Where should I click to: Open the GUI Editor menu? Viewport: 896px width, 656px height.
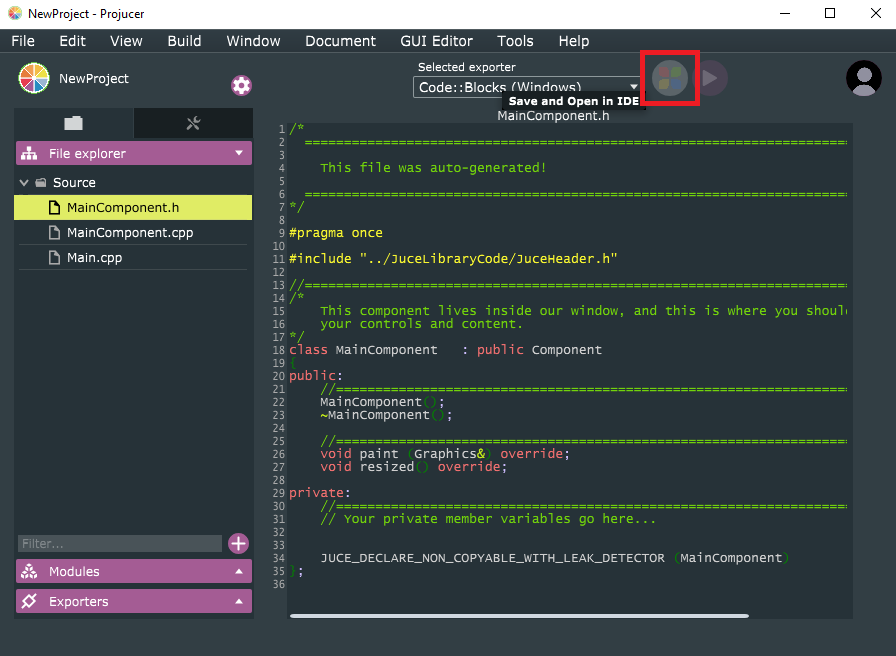point(437,41)
